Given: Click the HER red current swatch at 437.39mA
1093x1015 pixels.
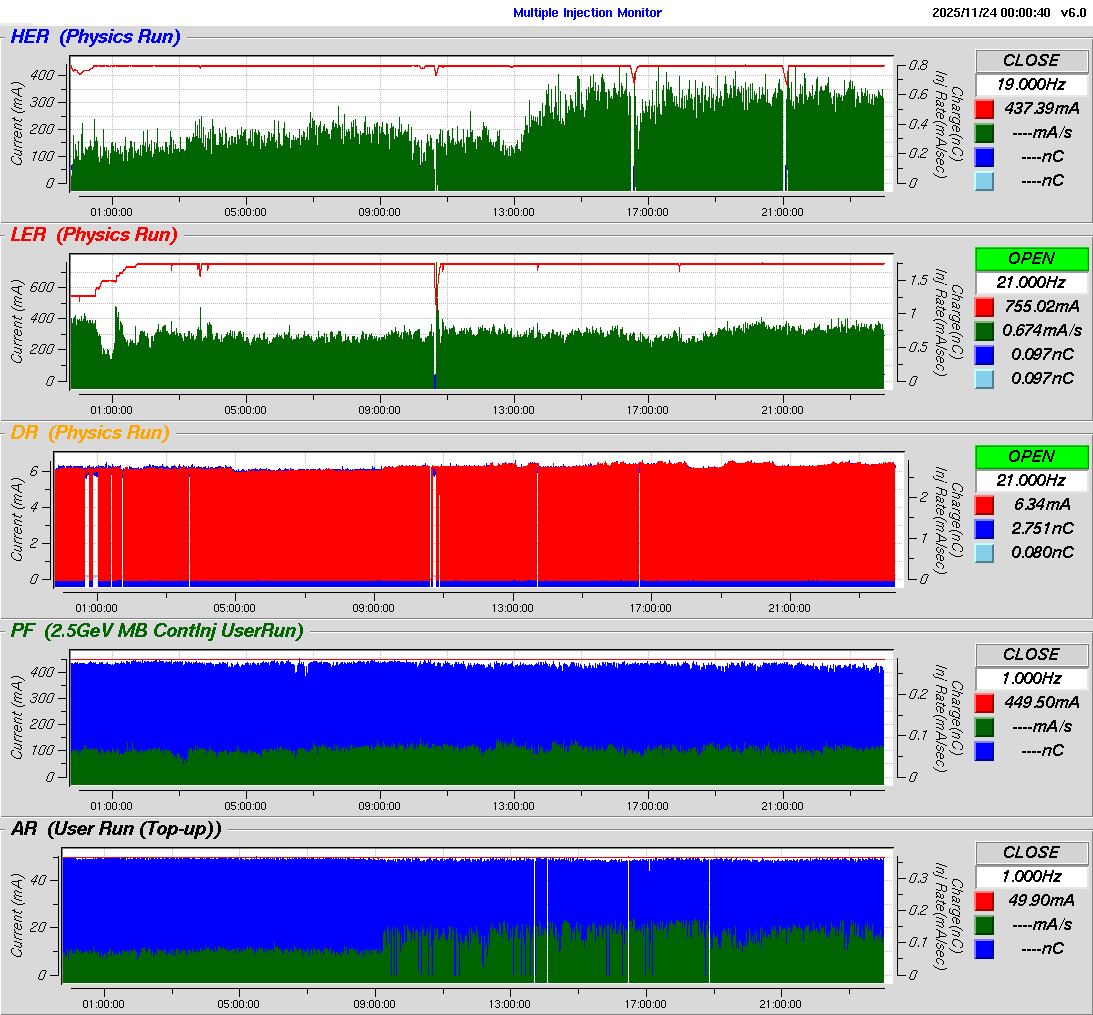Looking at the screenshot, I should tap(985, 108).
